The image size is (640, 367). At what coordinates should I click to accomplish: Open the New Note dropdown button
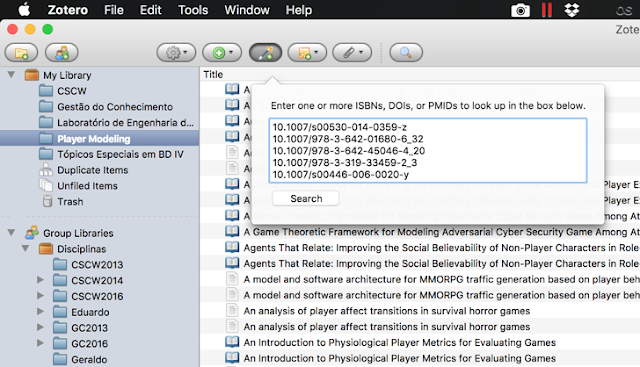(x=307, y=53)
